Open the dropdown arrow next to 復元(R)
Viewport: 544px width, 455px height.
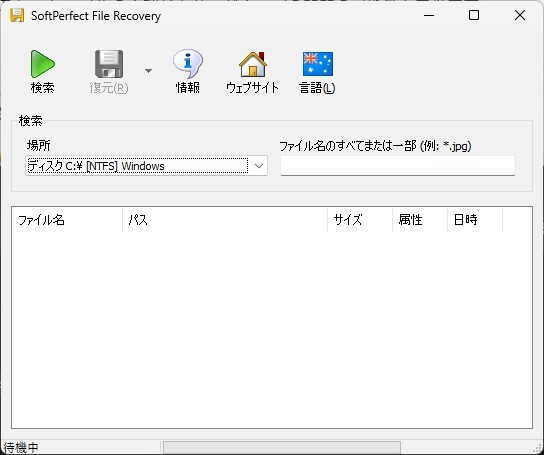pos(148,71)
